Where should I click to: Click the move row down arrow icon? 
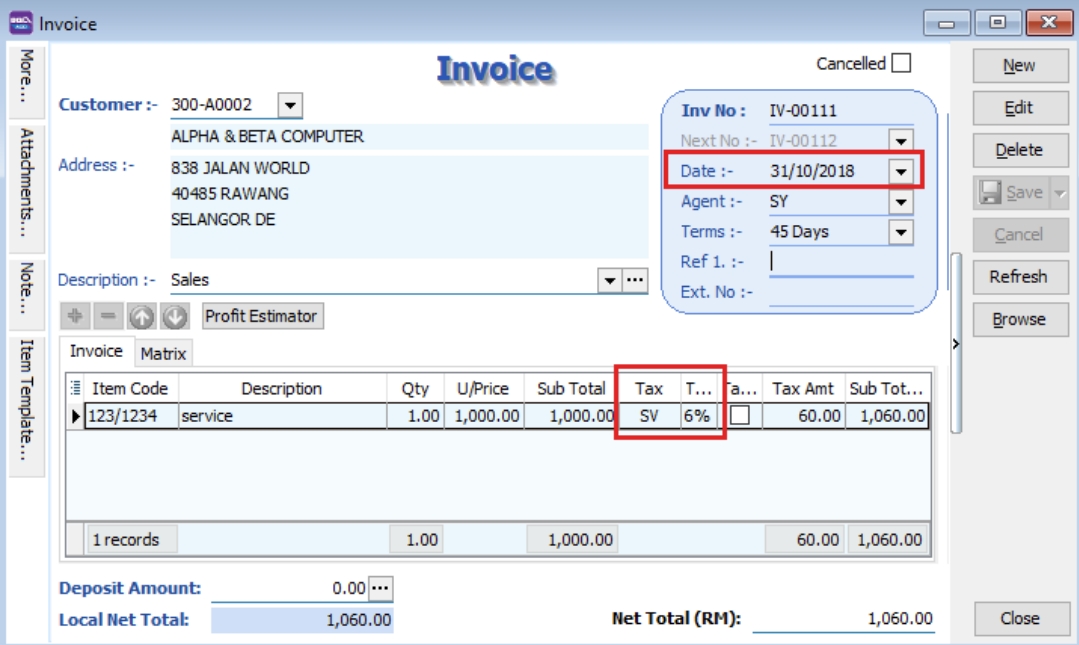pyautogui.click(x=175, y=317)
